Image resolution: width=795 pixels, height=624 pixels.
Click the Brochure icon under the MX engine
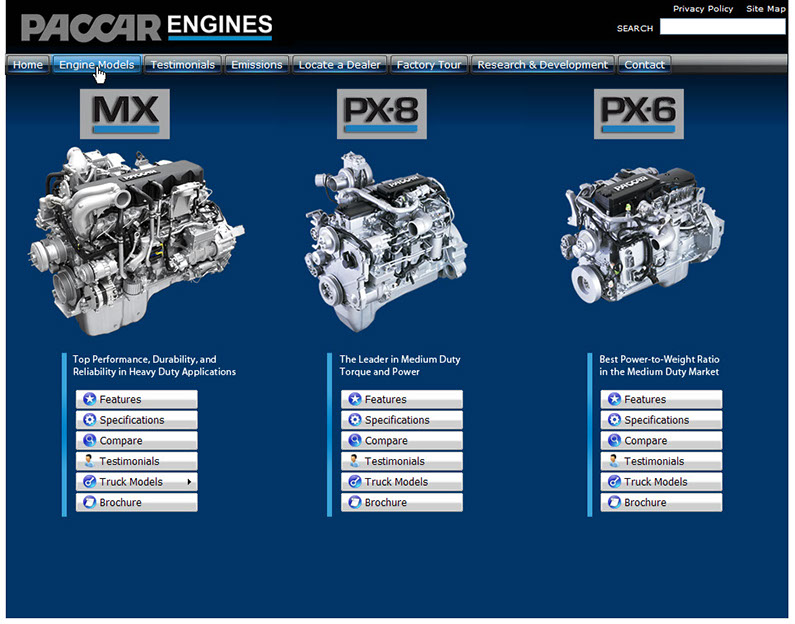point(89,503)
